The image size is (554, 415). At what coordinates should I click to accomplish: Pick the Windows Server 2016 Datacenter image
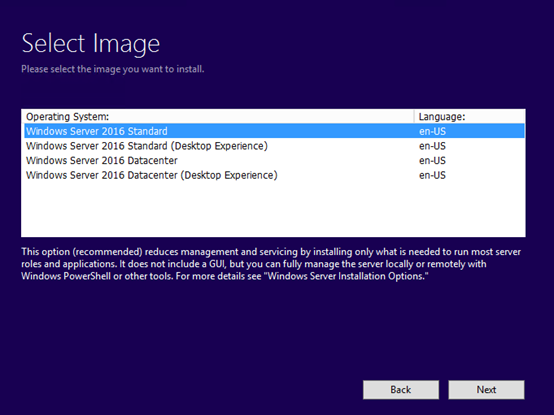click(274, 160)
